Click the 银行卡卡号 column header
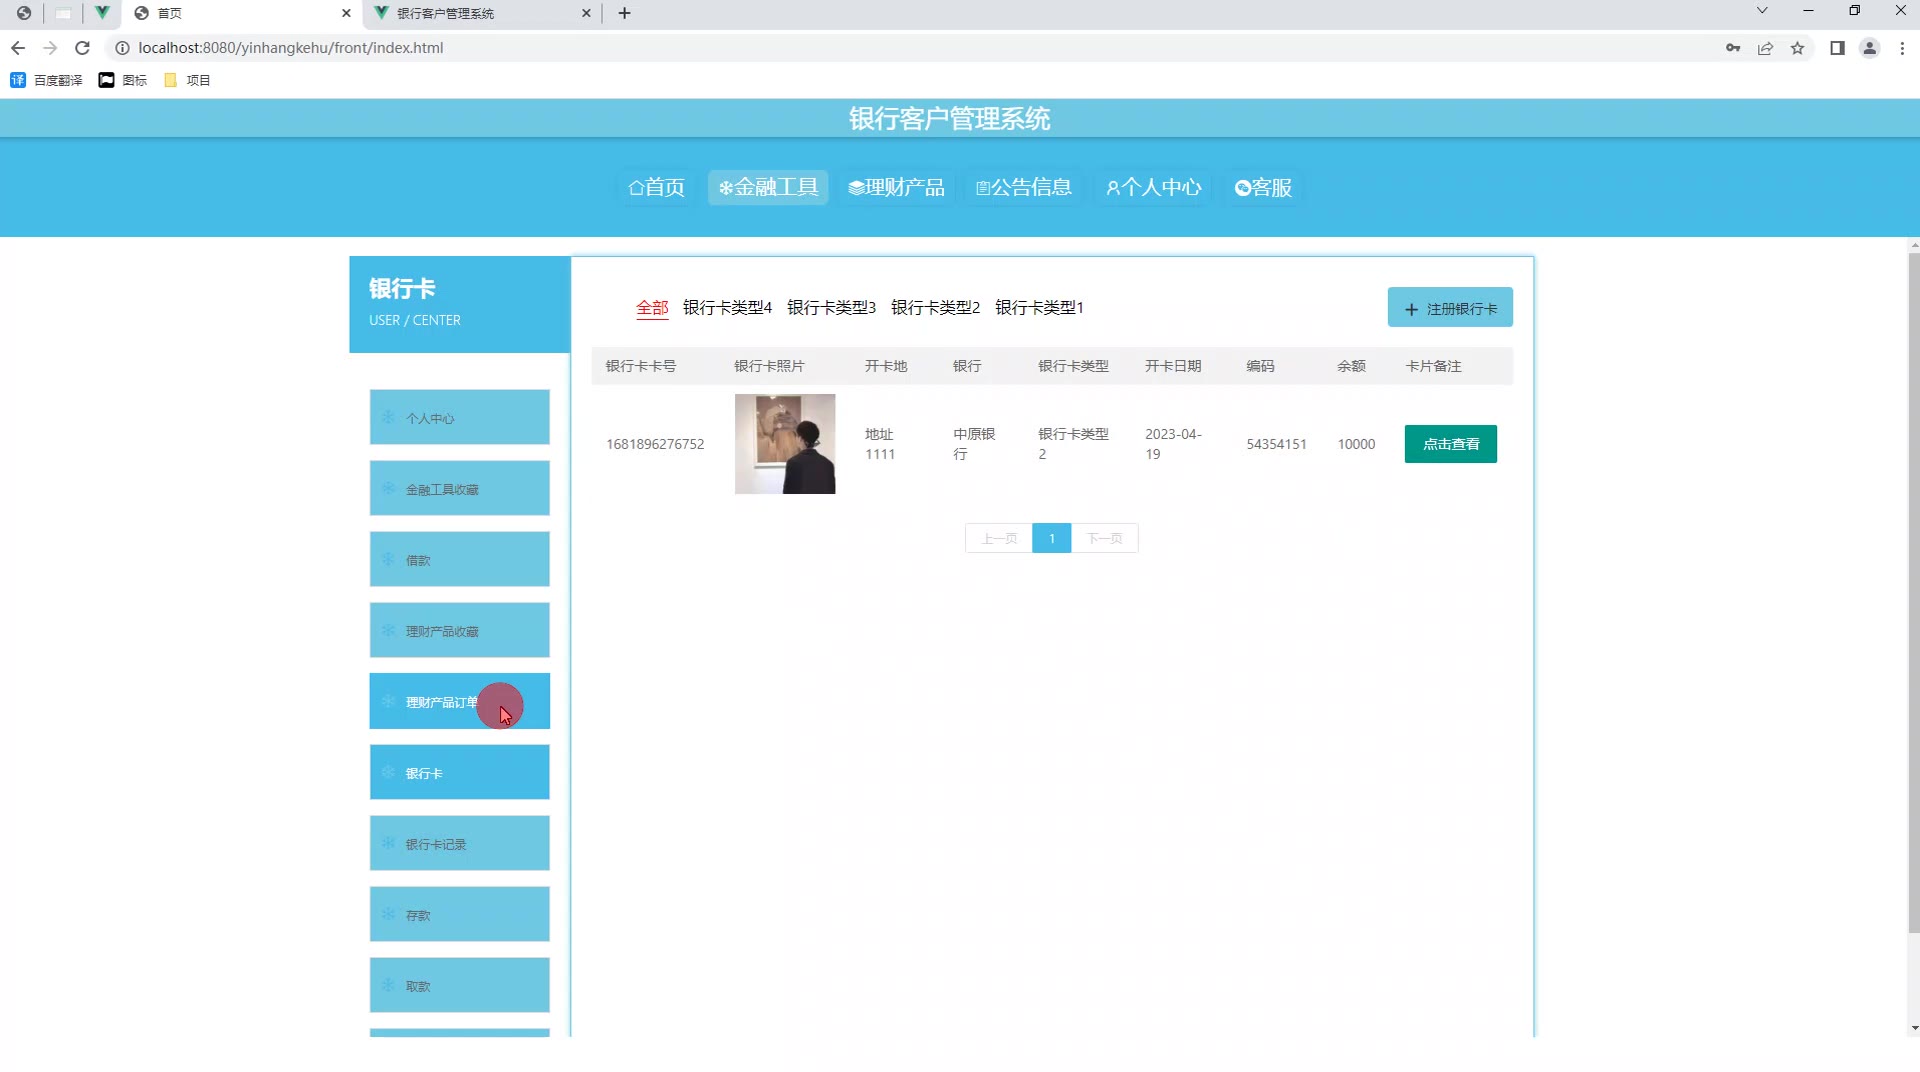This screenshot has height=1072, width=1920. [641, 366]
